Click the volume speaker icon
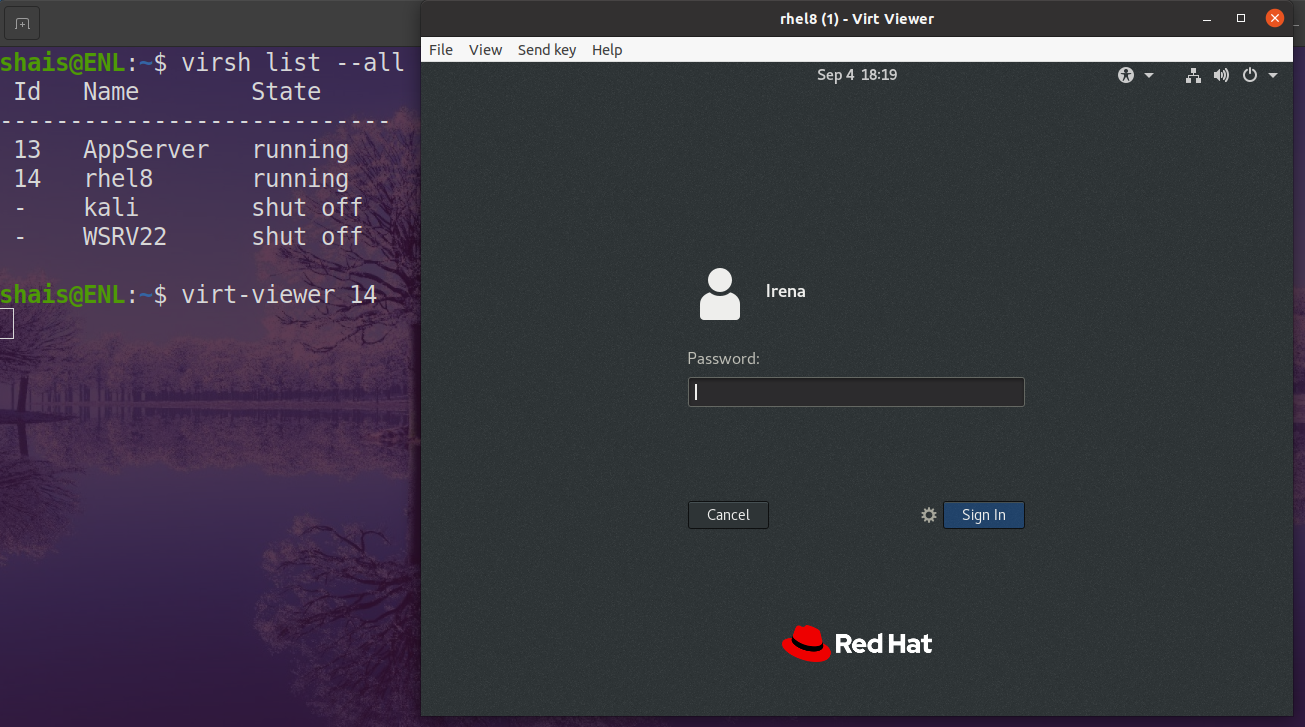The height and width of the screenshot is (727, 1305). (1221, 75)
